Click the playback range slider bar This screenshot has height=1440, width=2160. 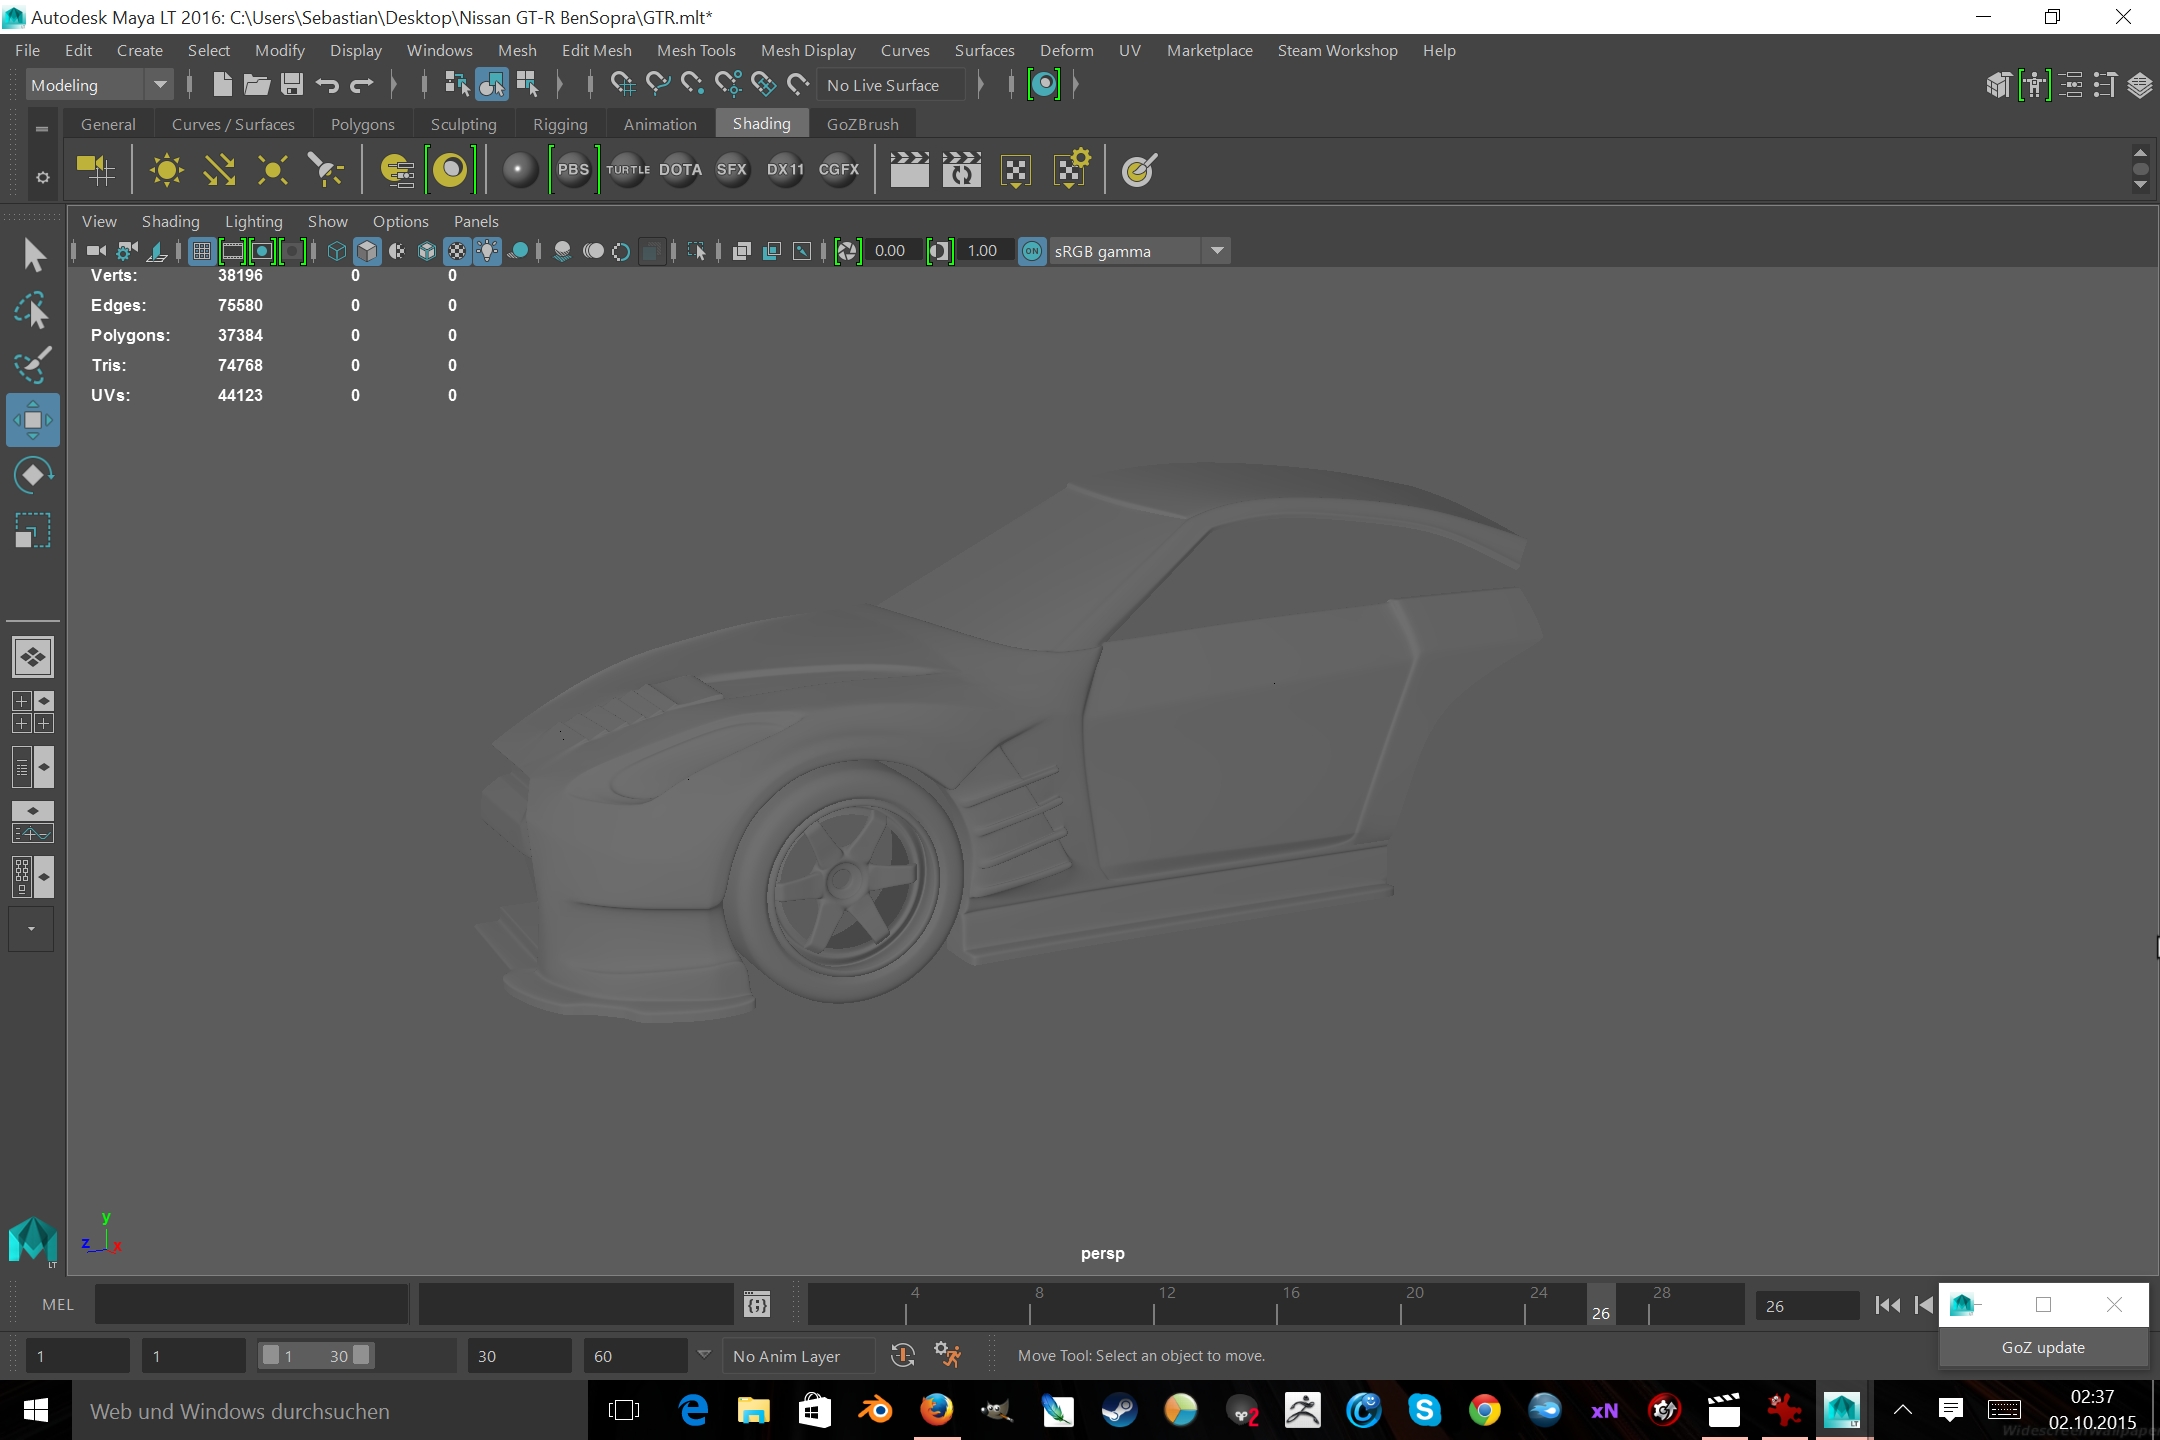(316, 1356)
